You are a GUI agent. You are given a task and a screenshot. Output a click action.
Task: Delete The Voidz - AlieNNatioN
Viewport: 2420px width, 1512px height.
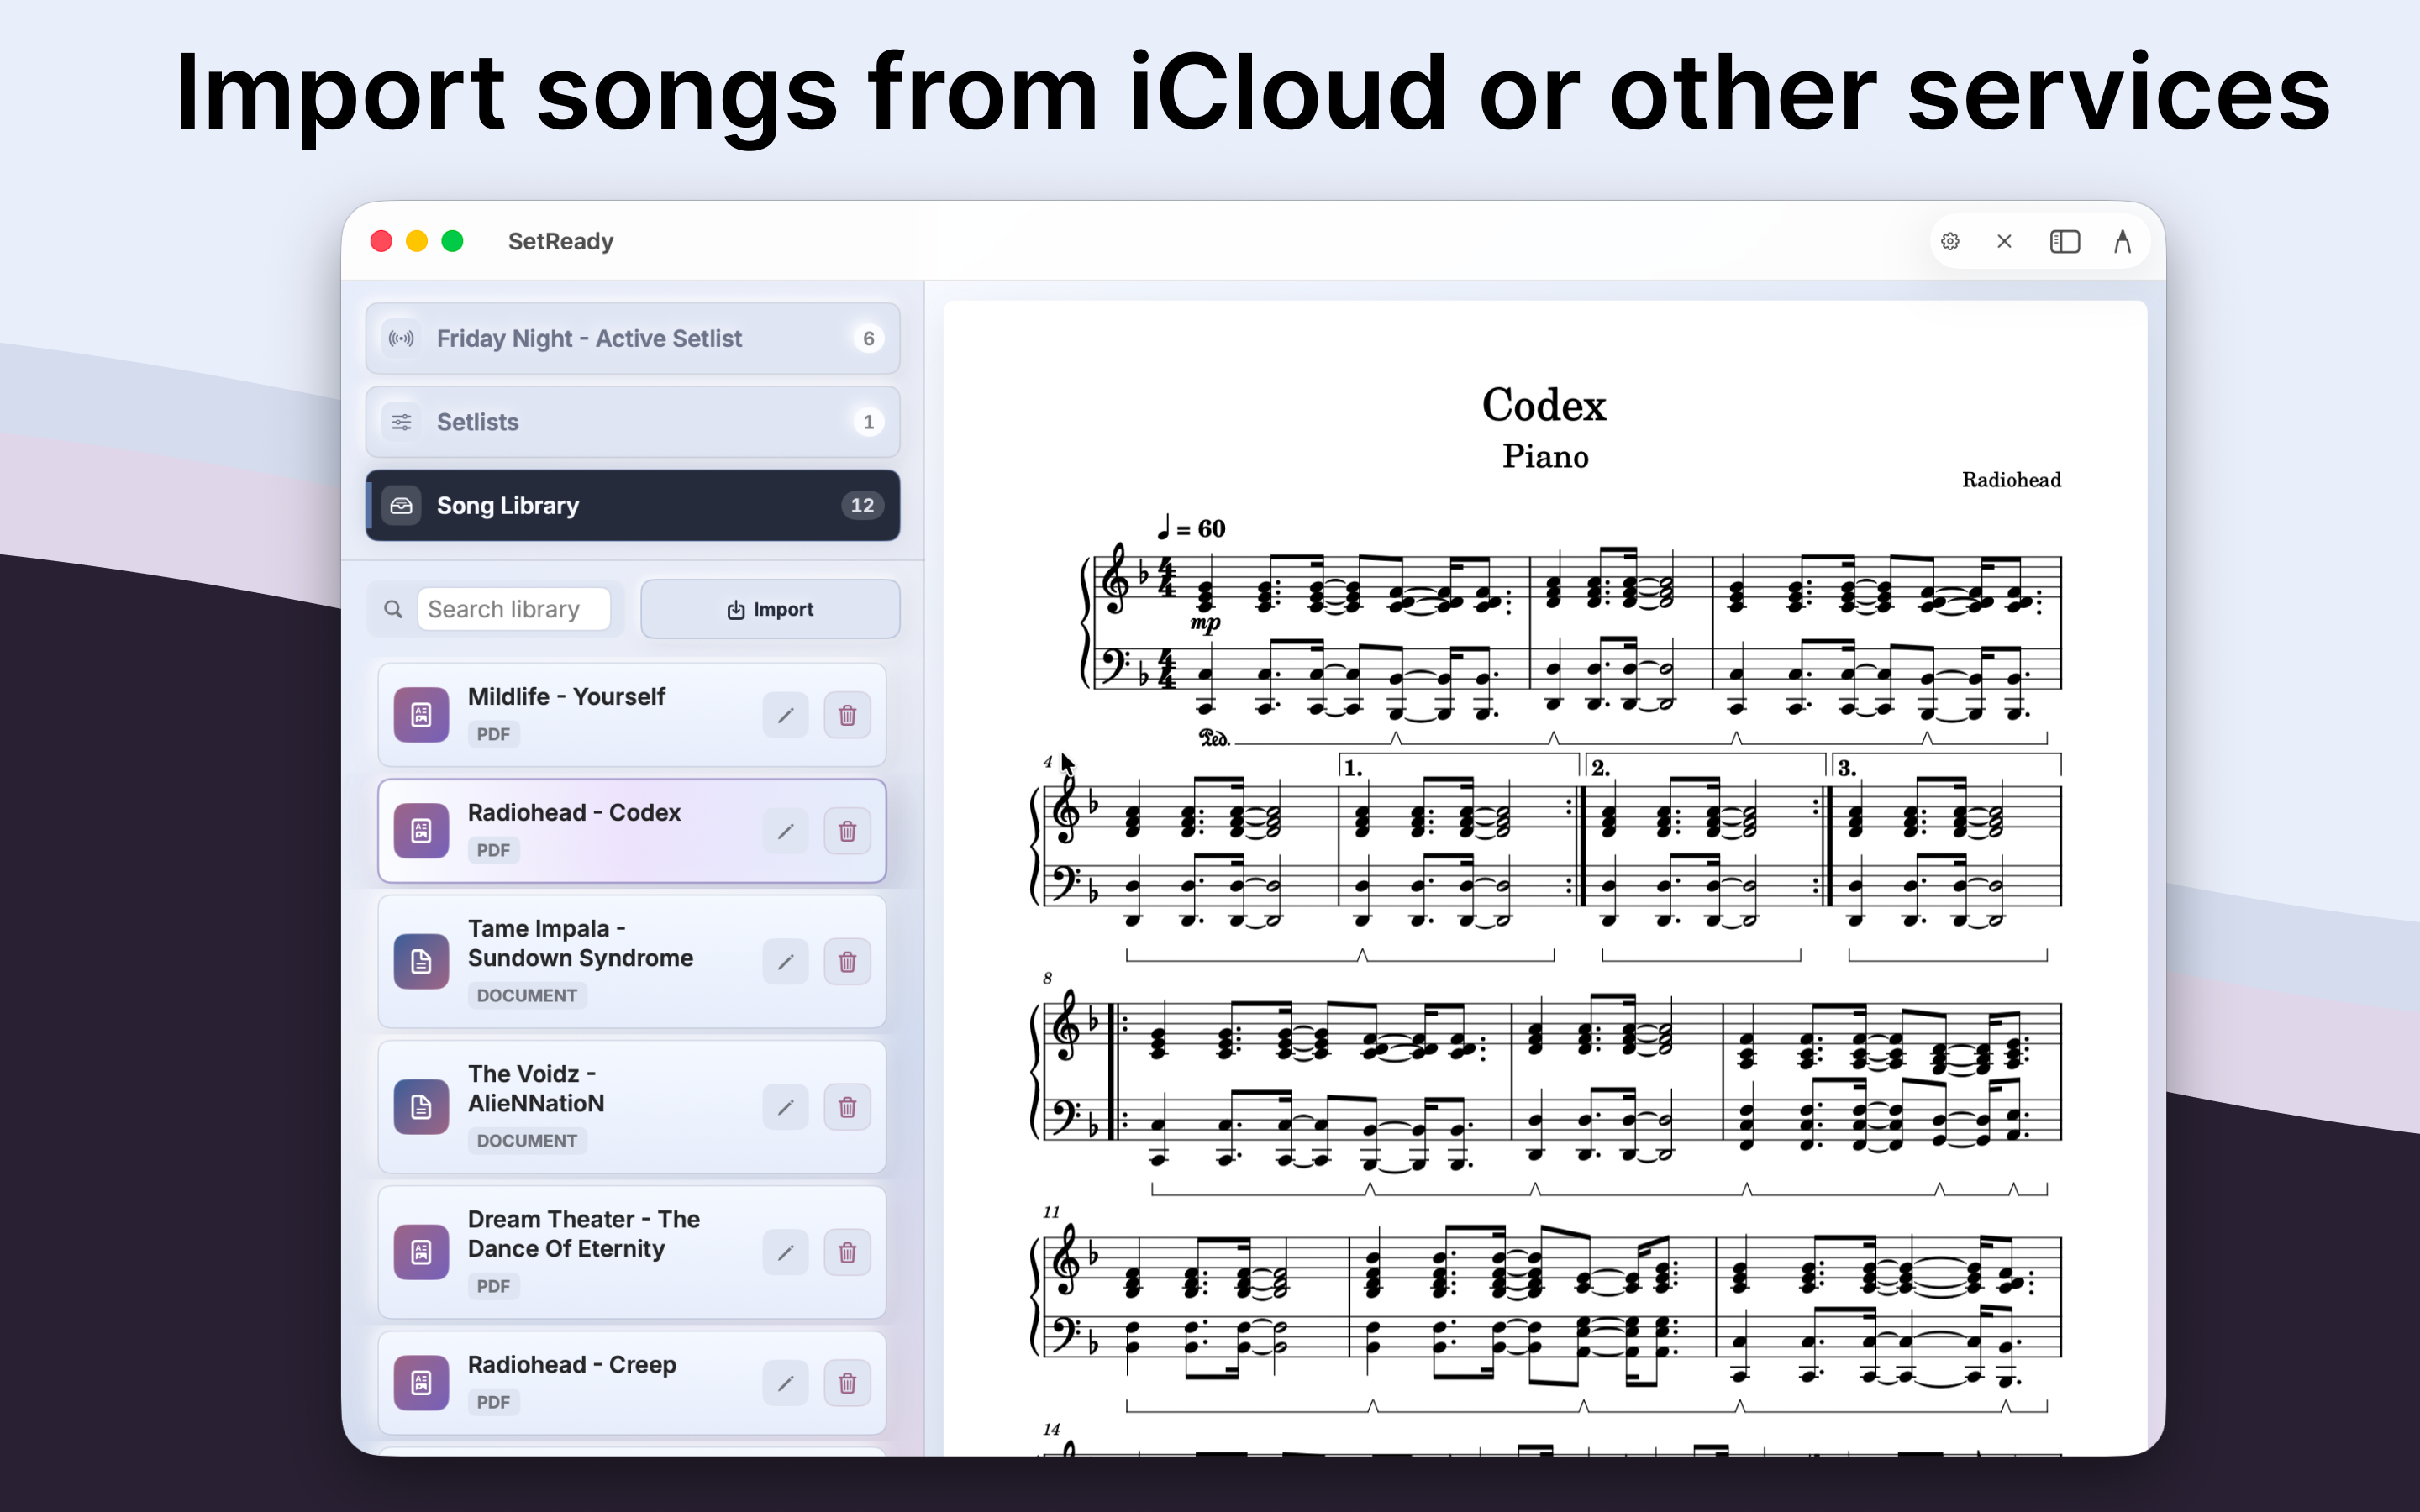(847, 1107)
